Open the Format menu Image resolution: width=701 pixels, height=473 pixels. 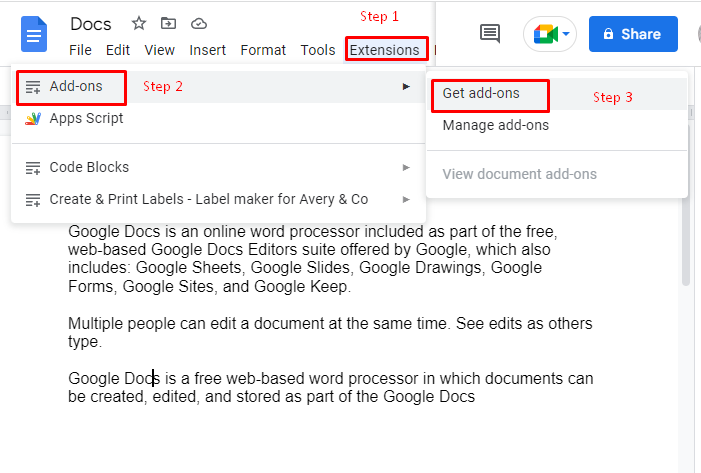click(263, 50)
